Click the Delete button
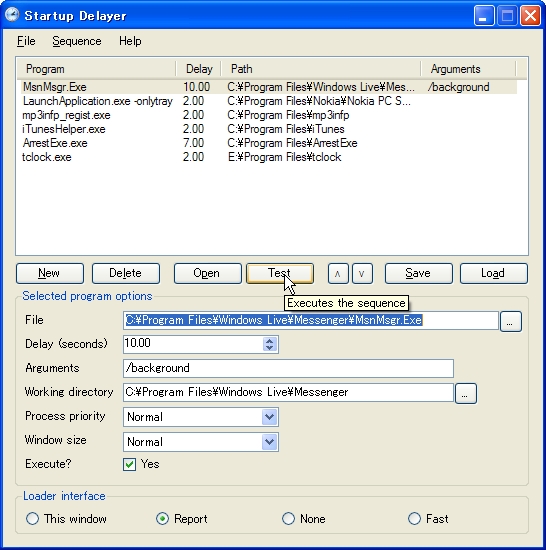Screen dimensions: 546x550 click(126, 273)
